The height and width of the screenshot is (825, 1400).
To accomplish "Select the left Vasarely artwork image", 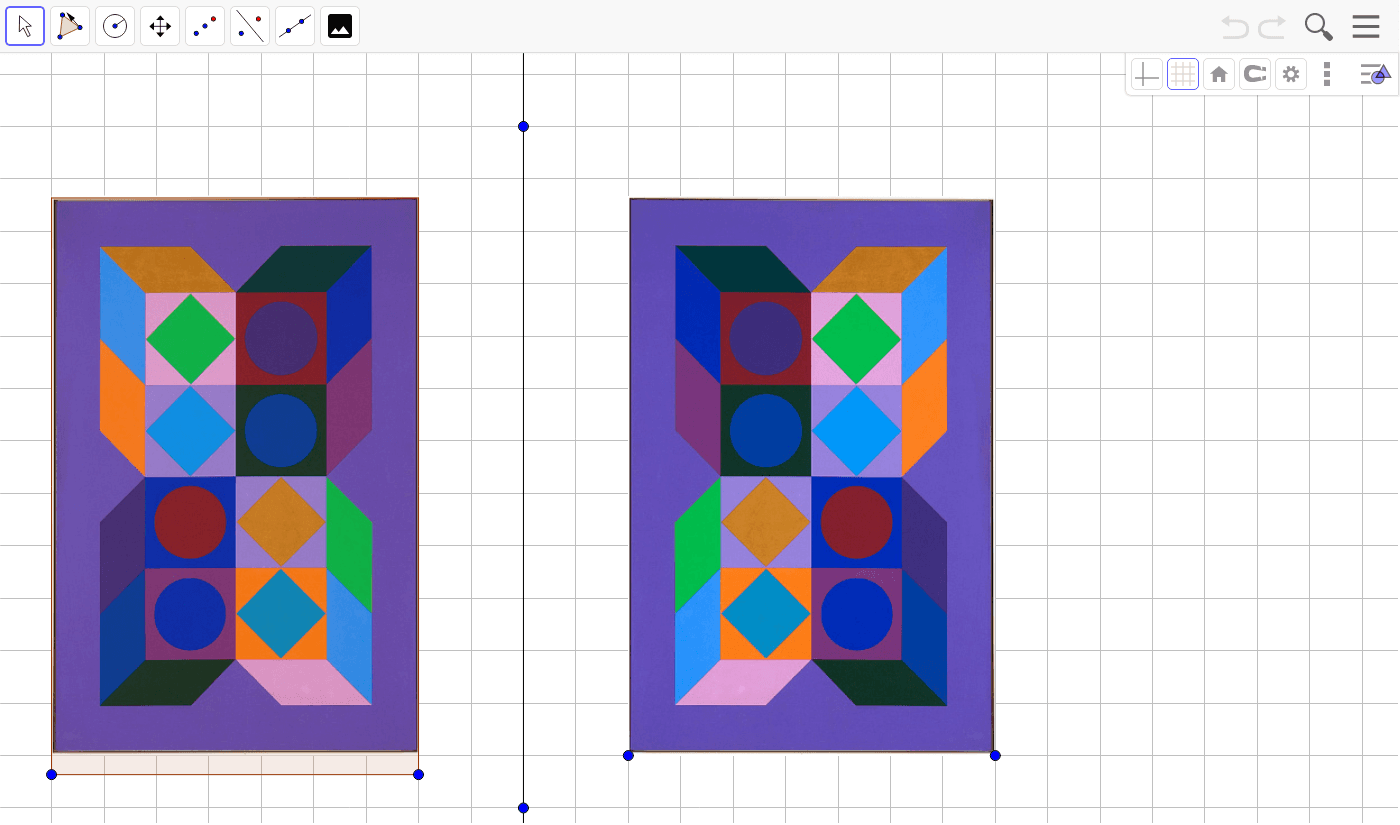I will [235, 475].
